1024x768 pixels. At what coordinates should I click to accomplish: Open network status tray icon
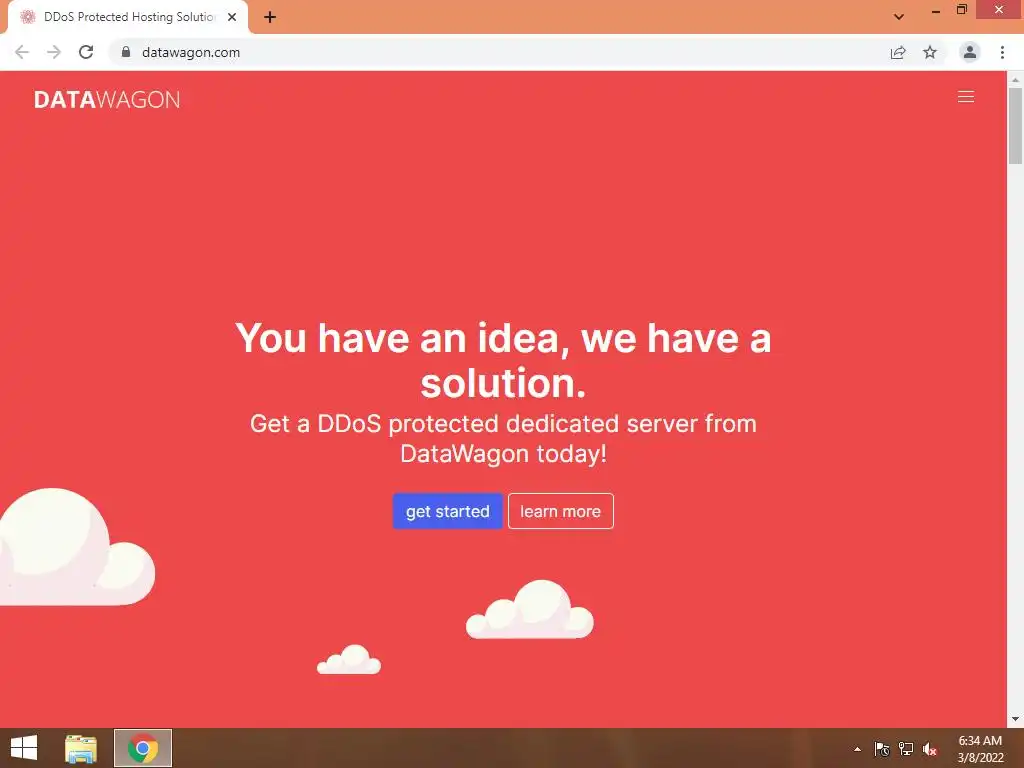(x=906, y=749)
